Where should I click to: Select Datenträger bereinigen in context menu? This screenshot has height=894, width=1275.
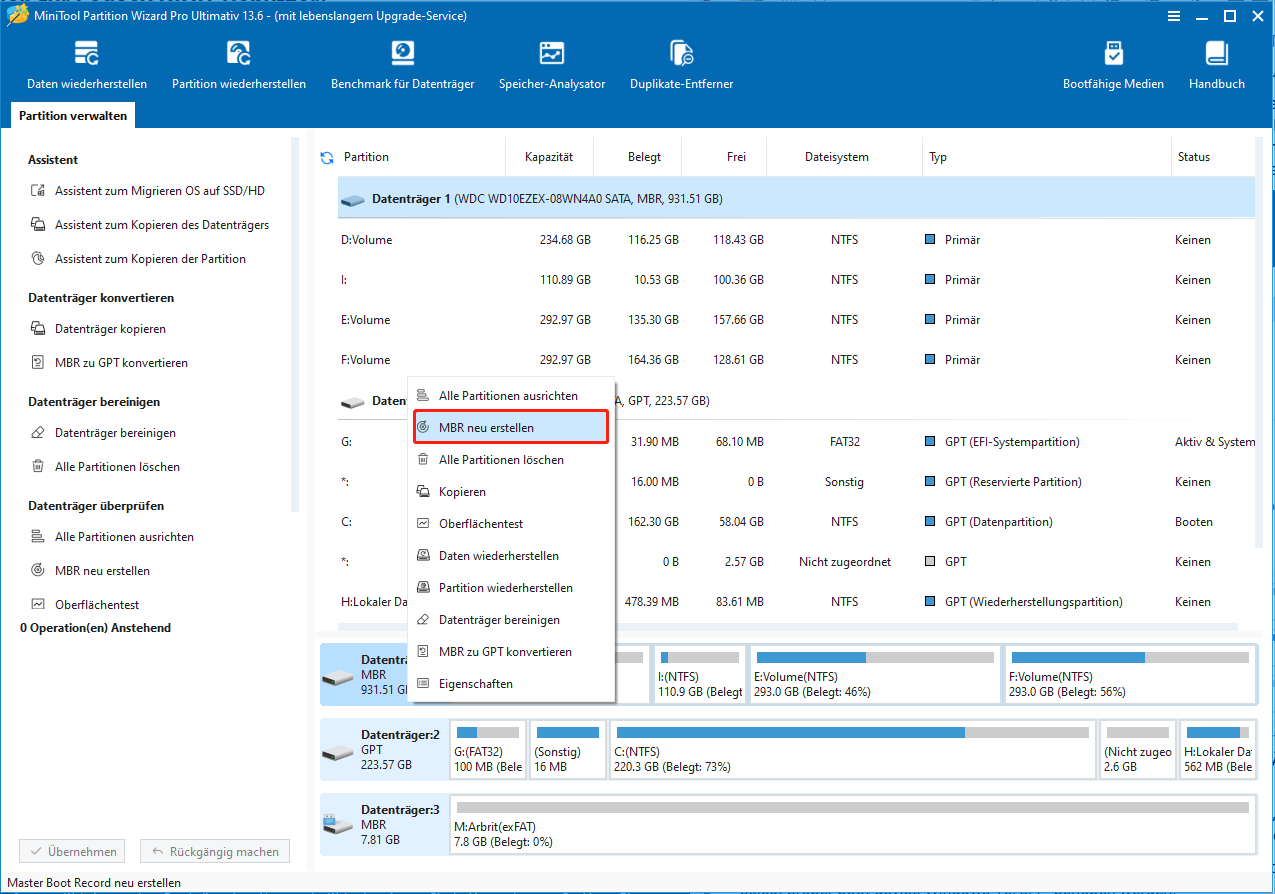tap(511, 620)
